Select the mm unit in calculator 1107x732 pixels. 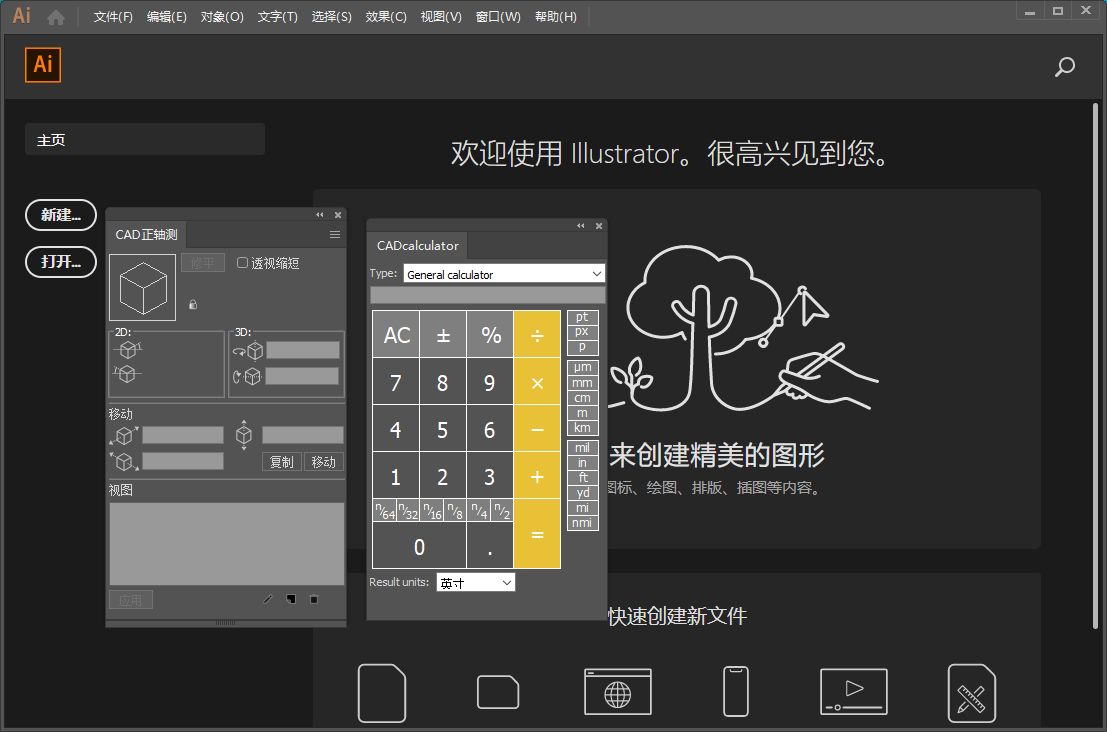(582, 383)
